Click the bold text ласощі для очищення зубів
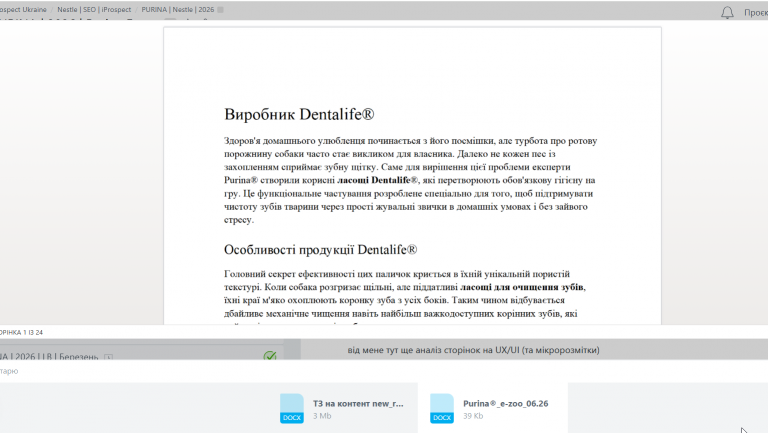 coord(522,287)
